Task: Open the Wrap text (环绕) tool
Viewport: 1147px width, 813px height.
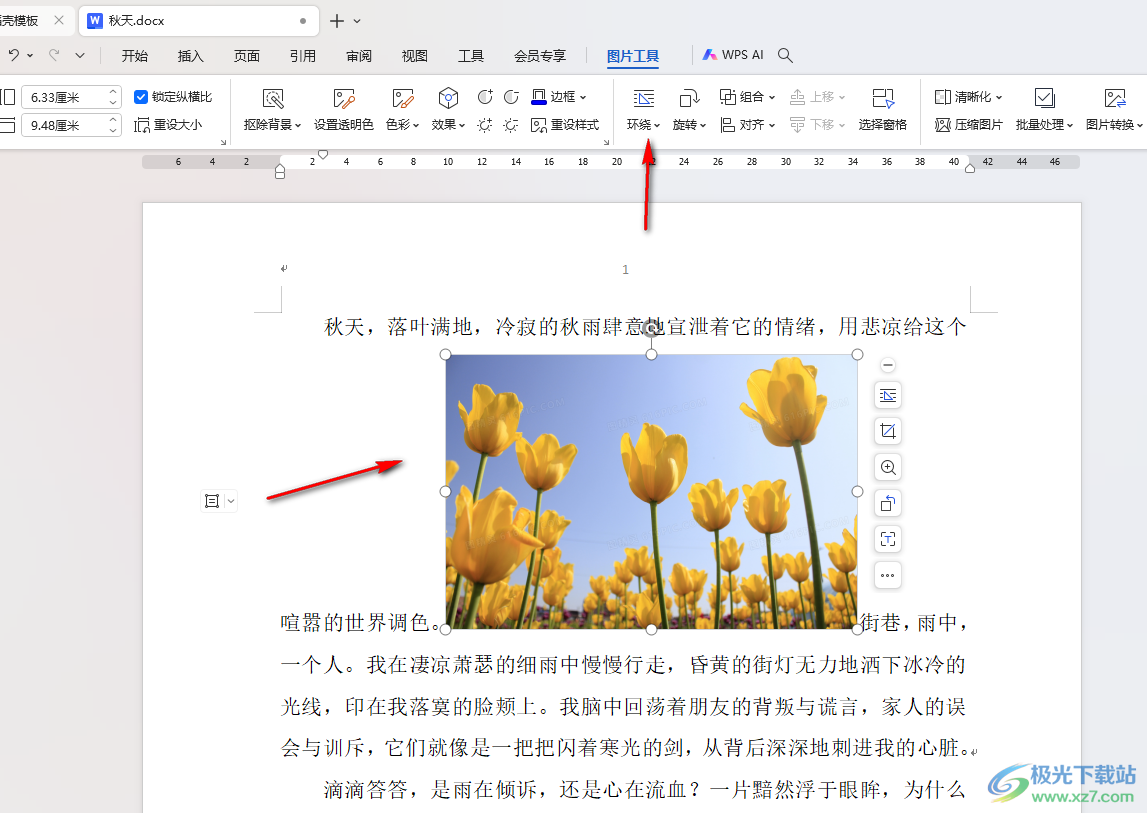Action: (643, 110)
